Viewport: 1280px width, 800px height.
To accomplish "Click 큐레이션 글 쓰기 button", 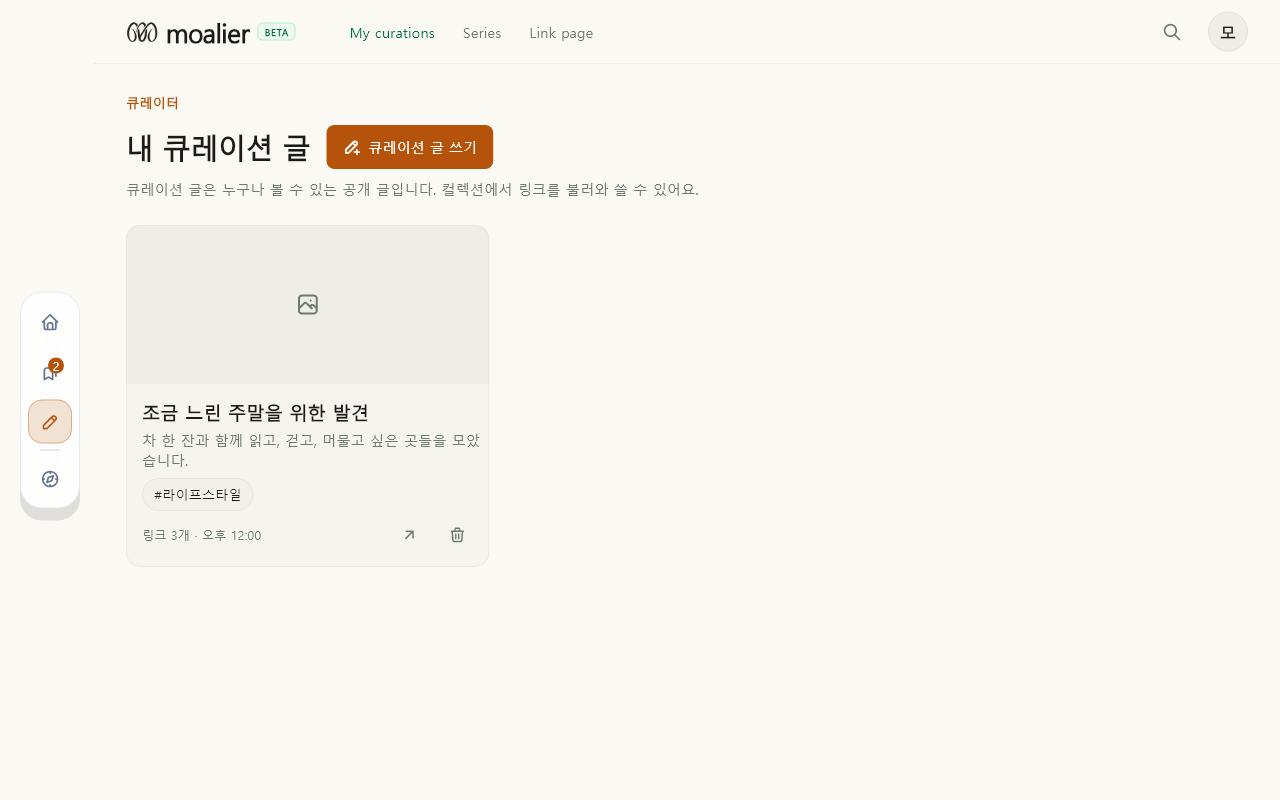I will click(x=410, y=147).
